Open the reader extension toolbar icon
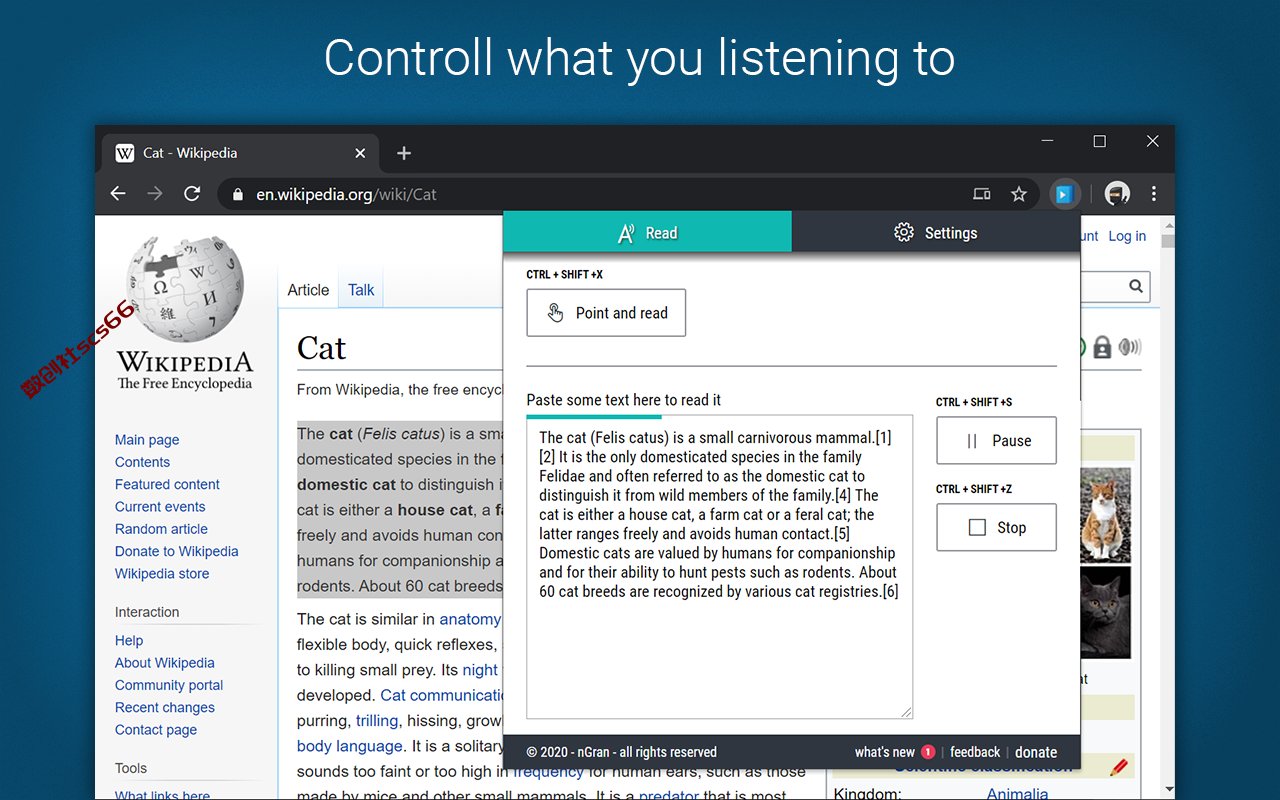Image resolution: width=1280 pixels, height=800 pixels. [1064, 194]
